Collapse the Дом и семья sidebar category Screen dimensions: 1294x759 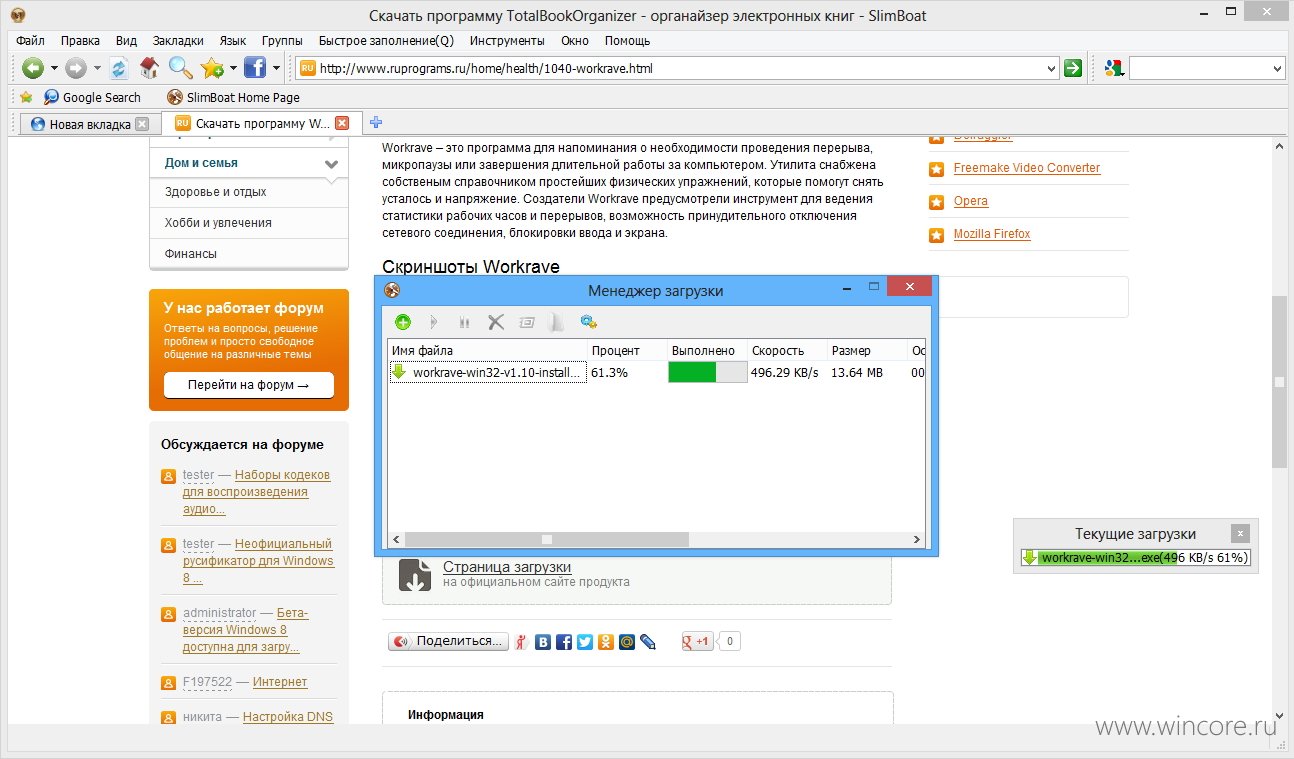(x=332, y=164)
